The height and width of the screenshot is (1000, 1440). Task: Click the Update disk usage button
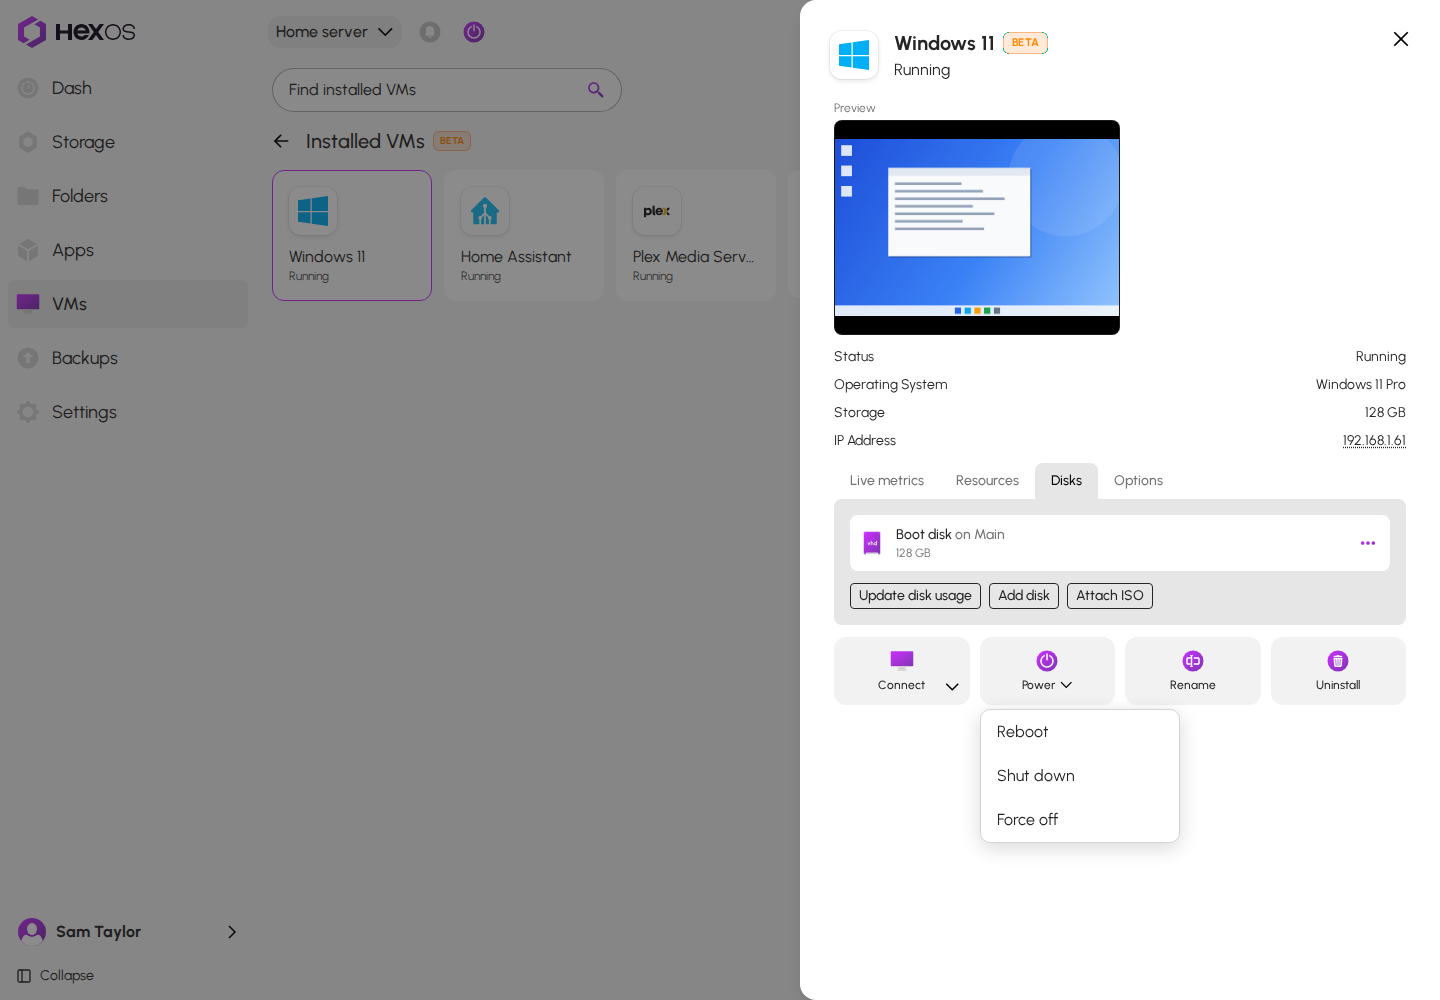point(915,596)
